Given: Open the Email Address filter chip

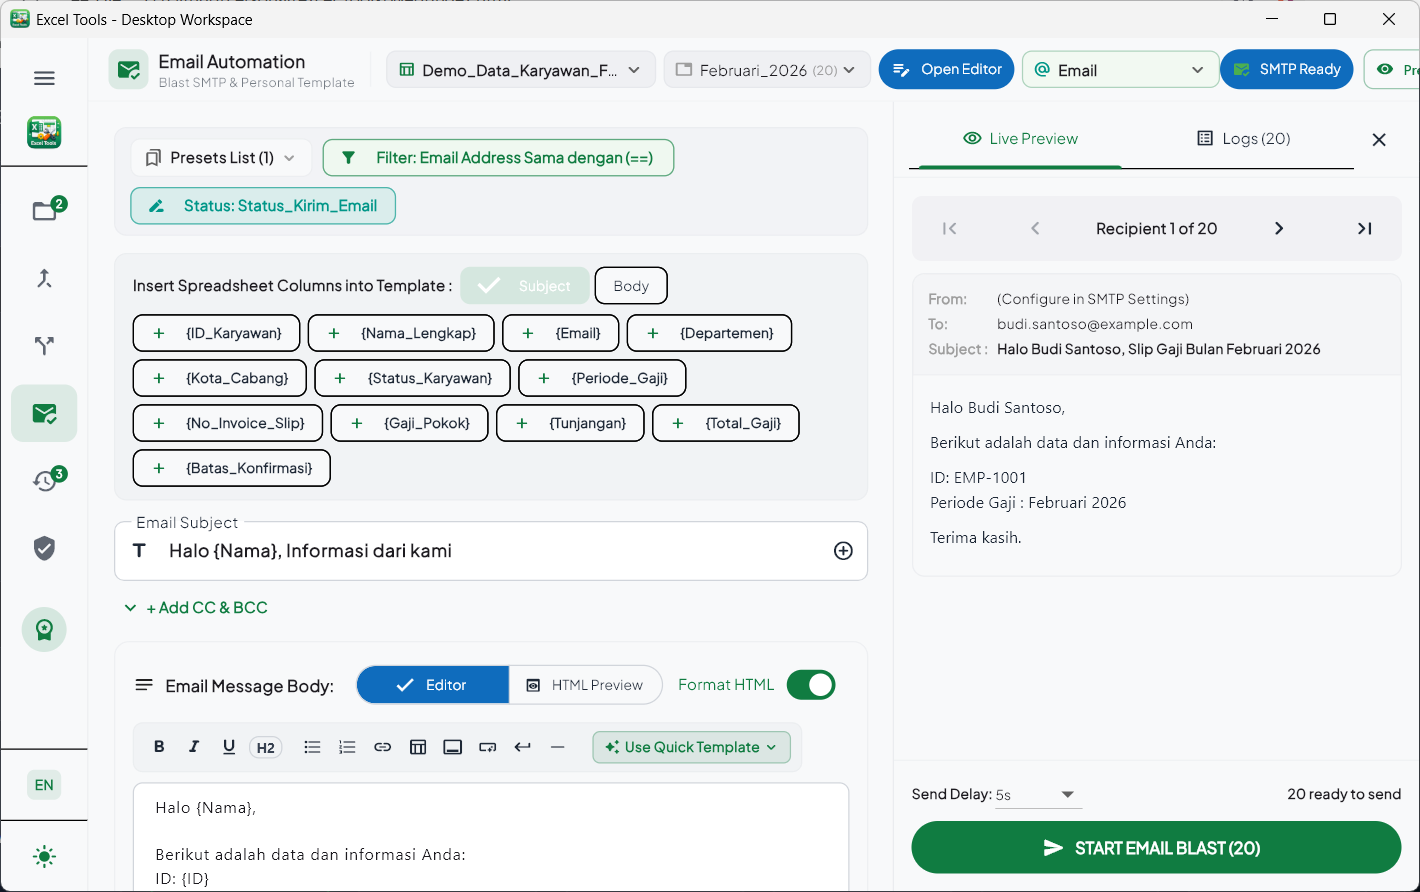Looking at the screenshot, I should pos(498,158).
